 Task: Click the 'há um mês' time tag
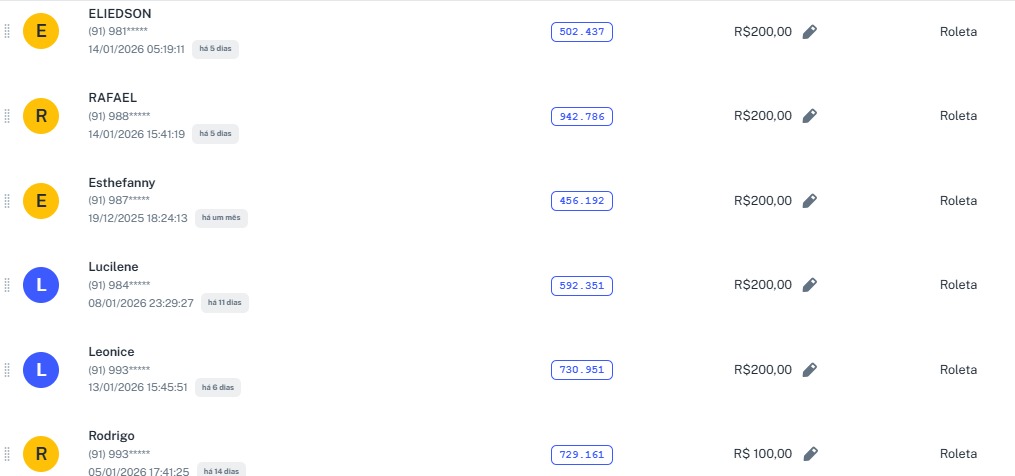(x=221, y=218)
